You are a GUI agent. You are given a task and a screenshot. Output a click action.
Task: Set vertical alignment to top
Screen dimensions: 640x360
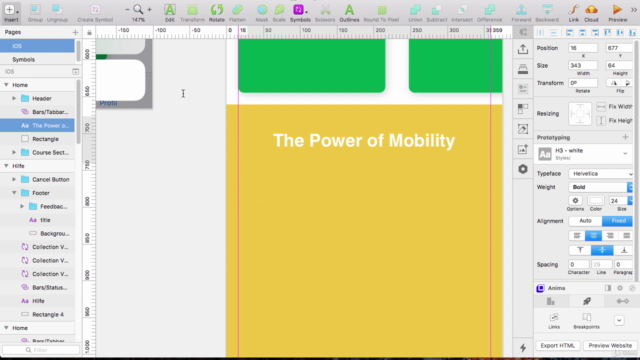tap(580, 250)
